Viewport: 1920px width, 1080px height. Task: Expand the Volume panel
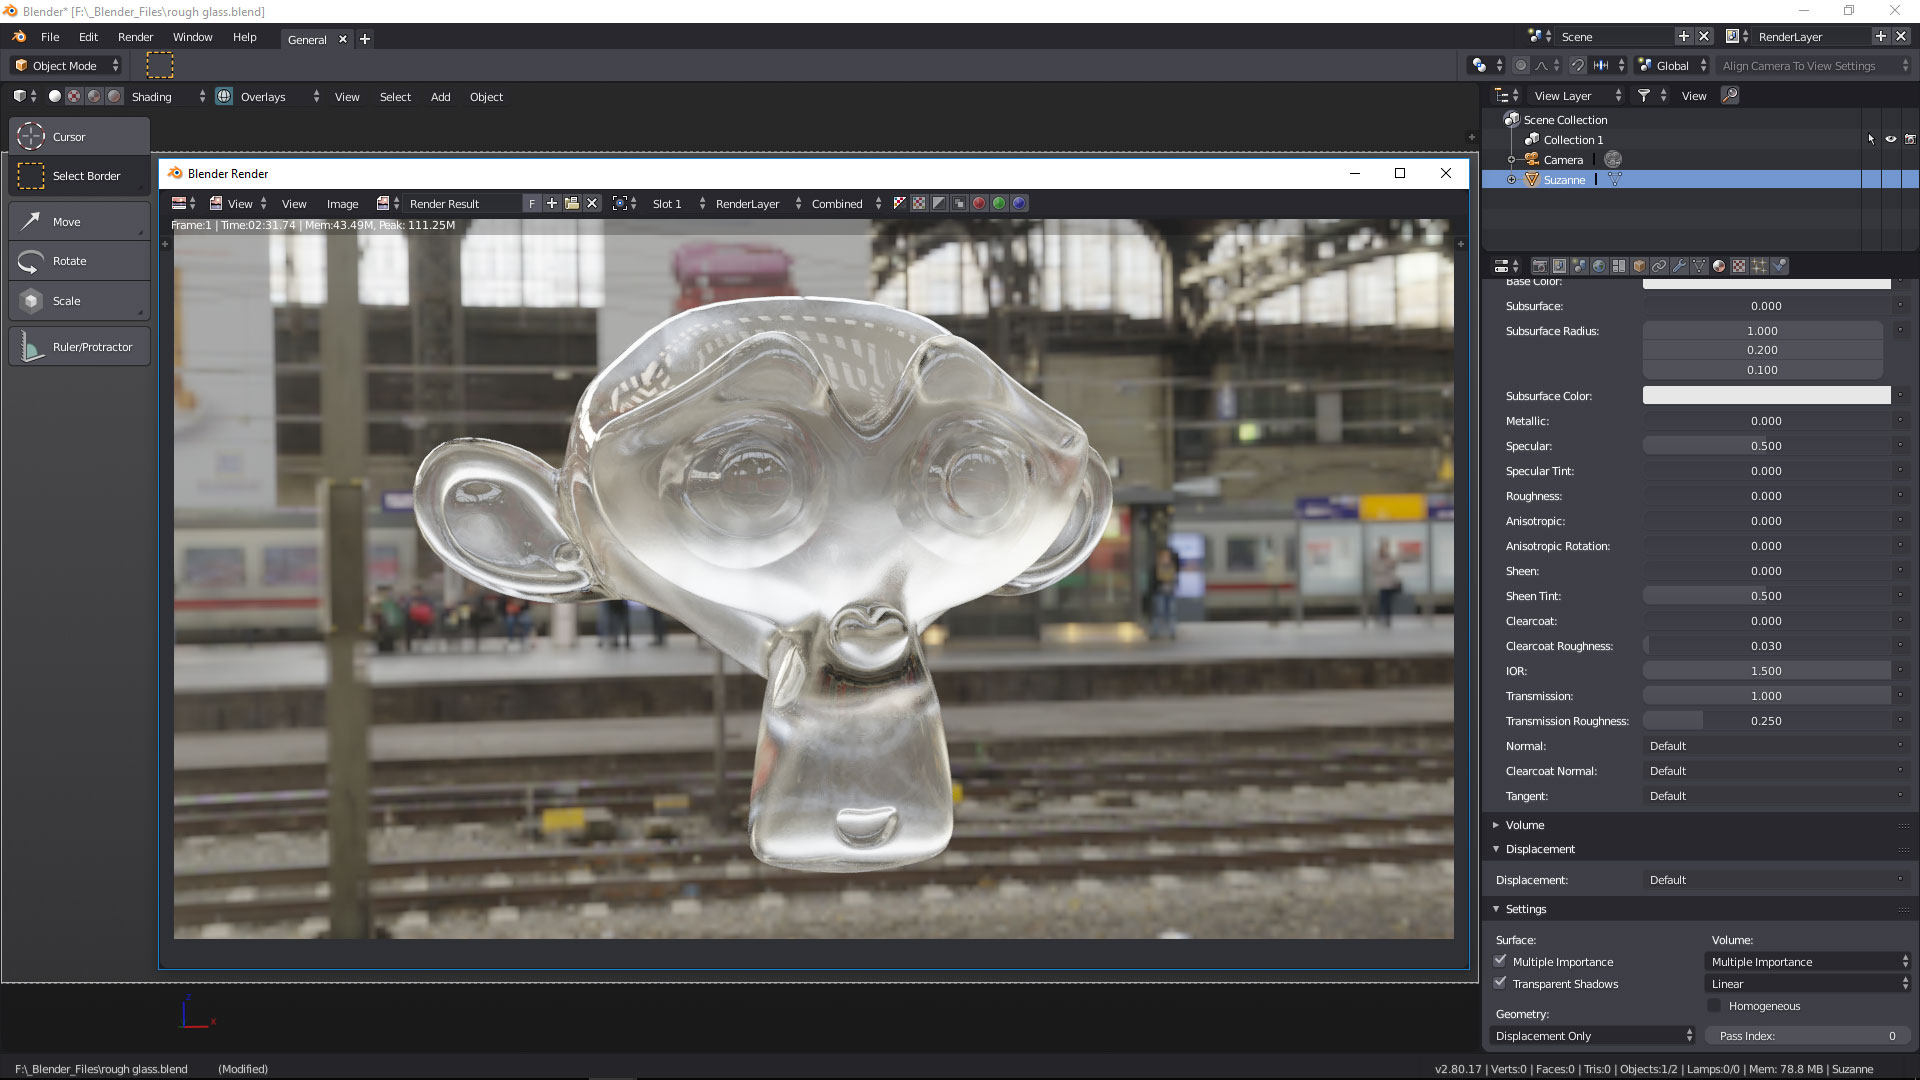coord(1525,825)
